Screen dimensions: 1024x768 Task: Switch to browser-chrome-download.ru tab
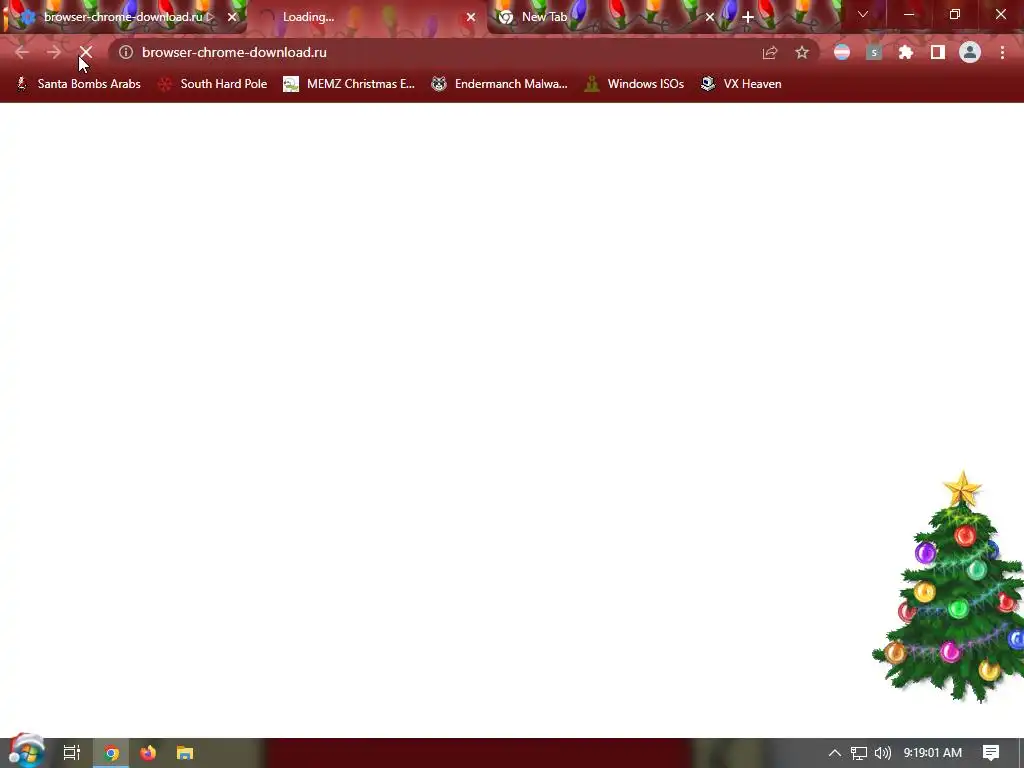pos(123,17)
